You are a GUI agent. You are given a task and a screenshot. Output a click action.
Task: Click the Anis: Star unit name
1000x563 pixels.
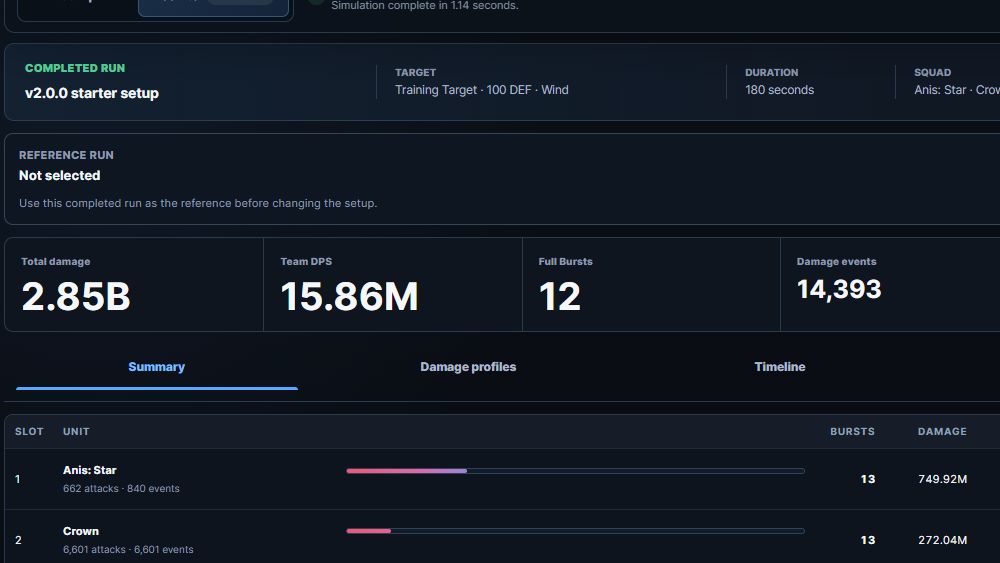click(90, 471)
